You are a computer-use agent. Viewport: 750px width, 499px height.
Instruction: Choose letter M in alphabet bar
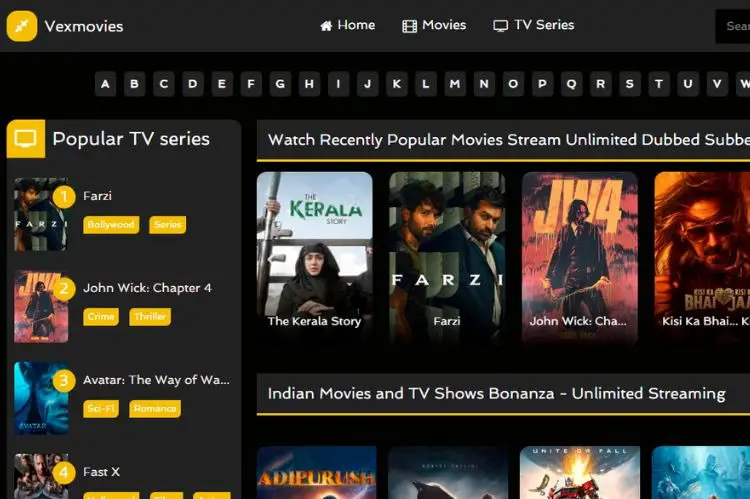[x=455, y=84]
